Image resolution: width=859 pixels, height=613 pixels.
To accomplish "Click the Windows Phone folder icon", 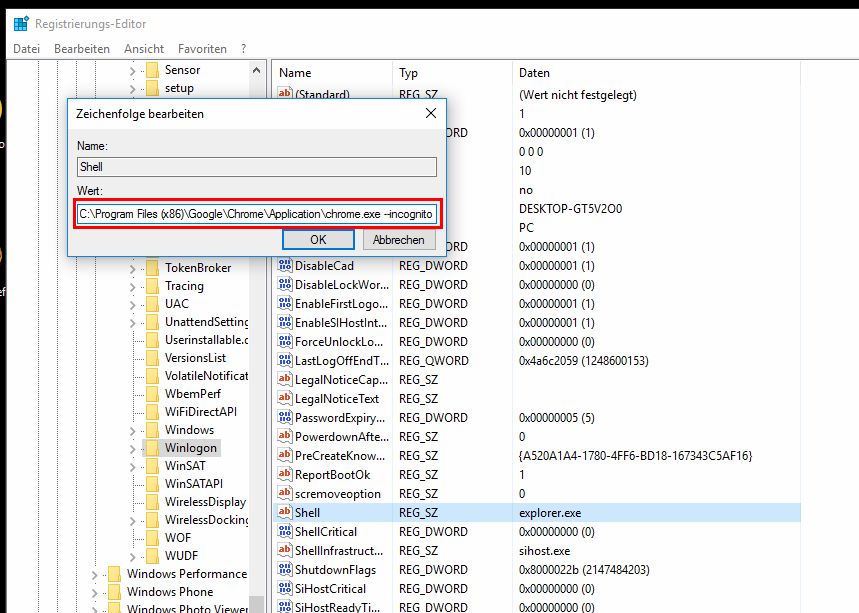I will pos(114,592).
